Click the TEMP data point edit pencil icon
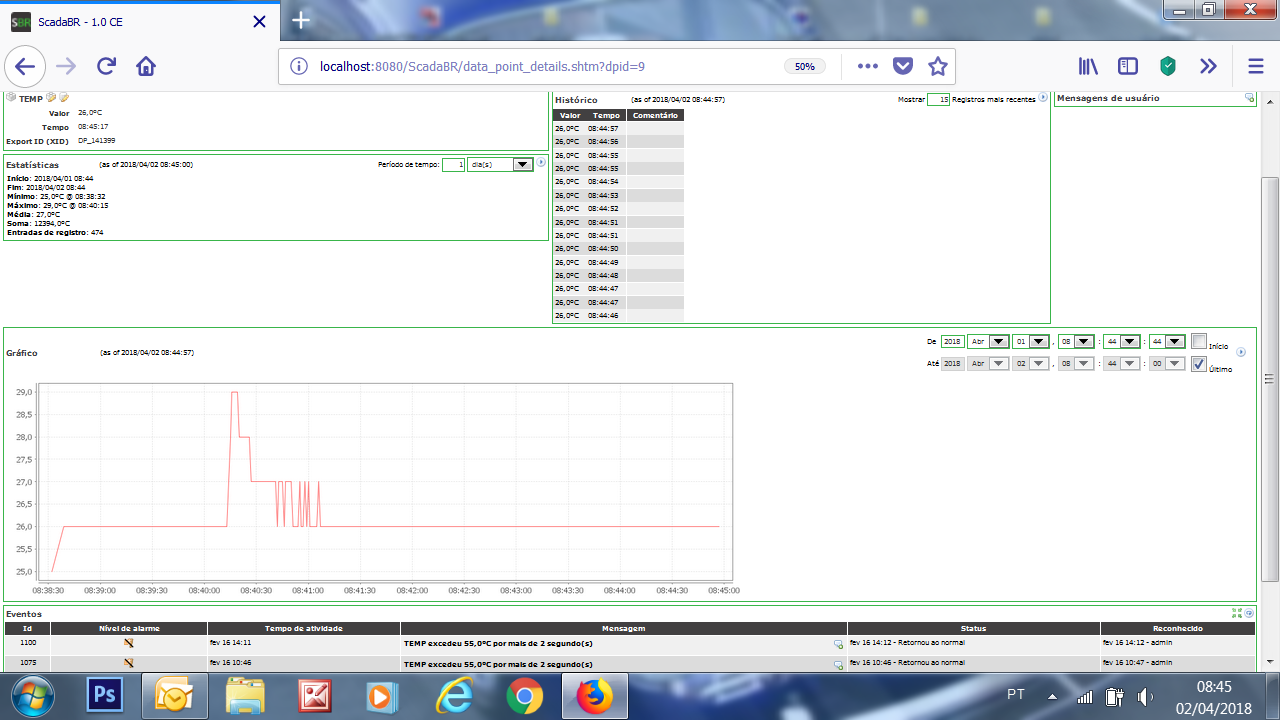This screenshot has height=720, width=1280. pos(52,98)
